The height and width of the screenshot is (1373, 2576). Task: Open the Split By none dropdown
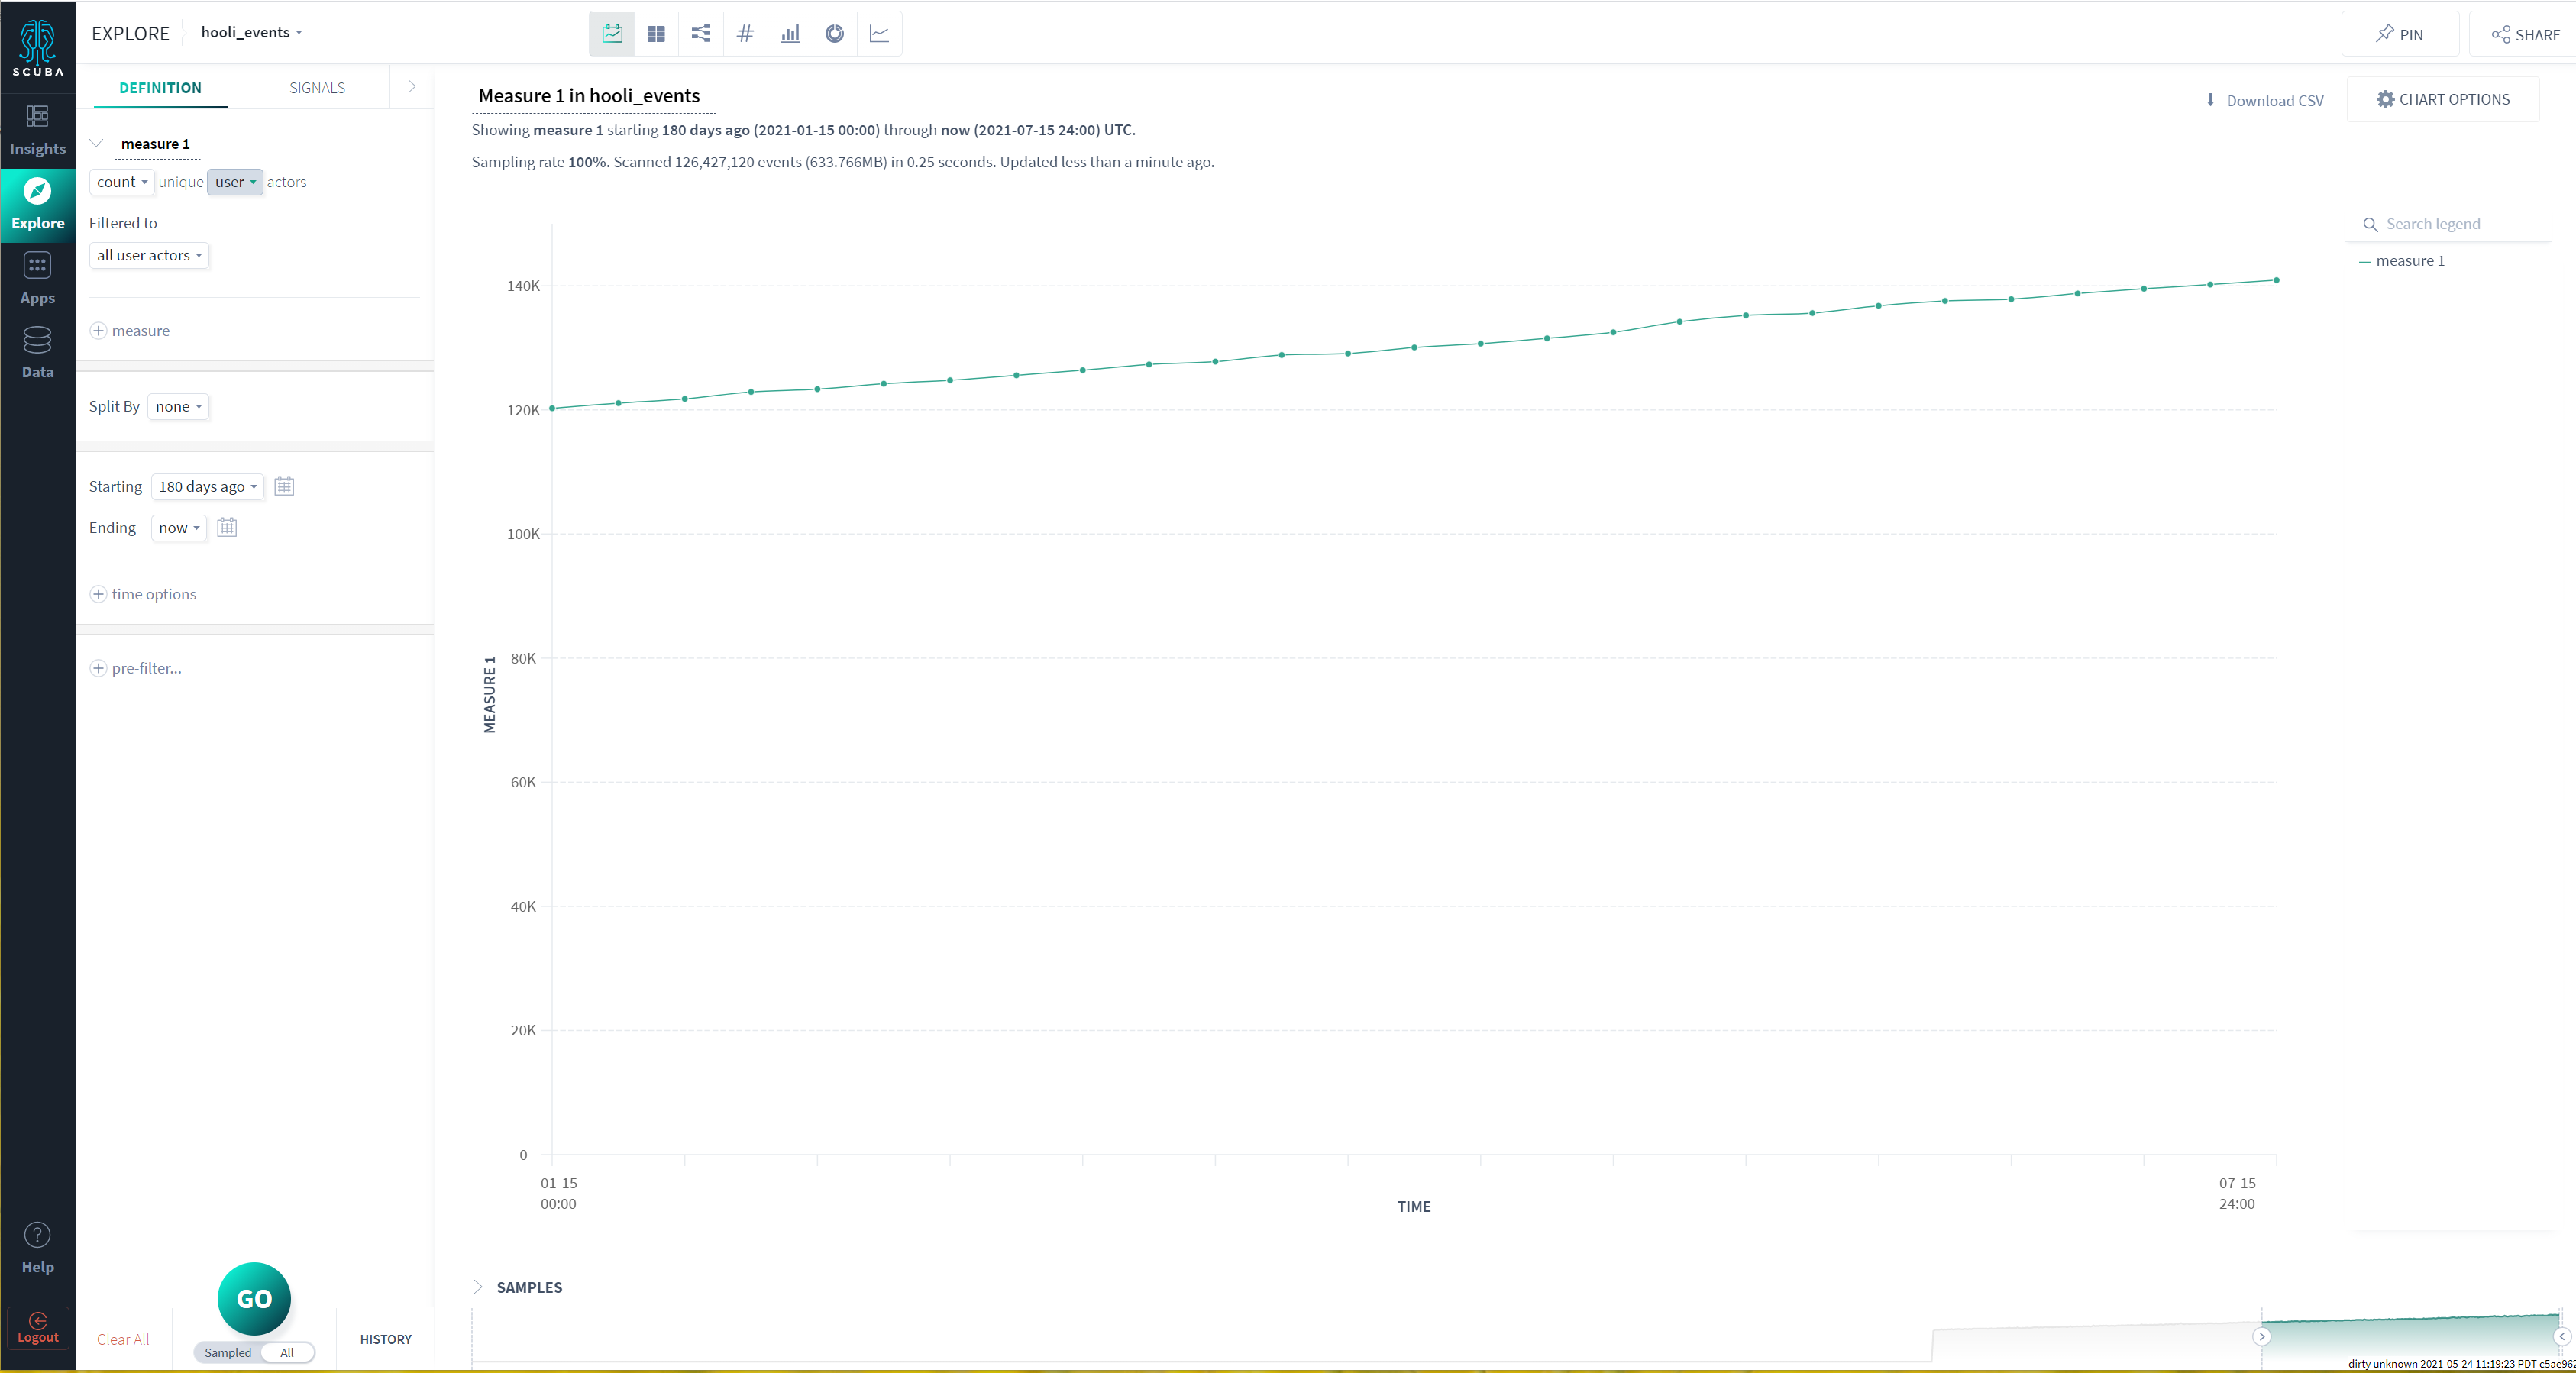[178, 406]
